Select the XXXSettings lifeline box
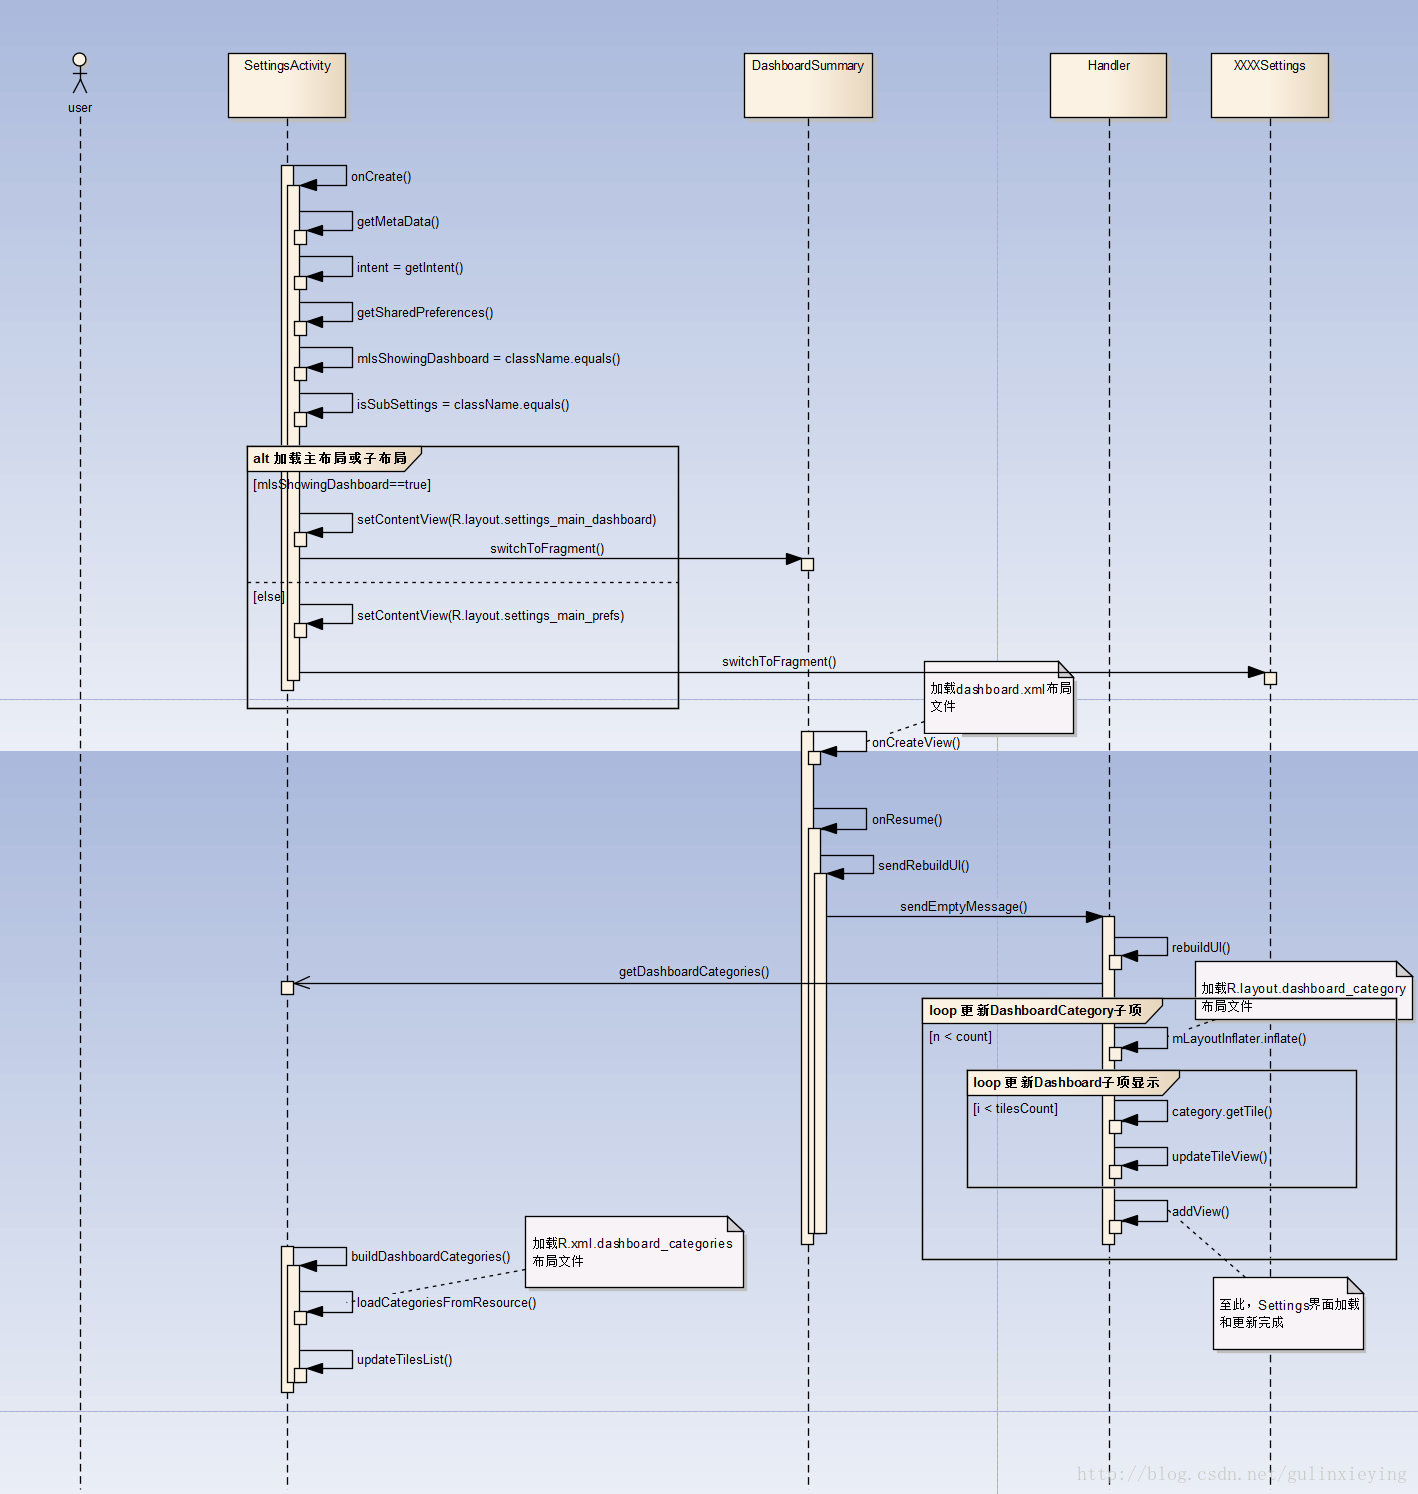Image resolution: width=1418 pixels, height=1494 pixels. [1270, 85]
